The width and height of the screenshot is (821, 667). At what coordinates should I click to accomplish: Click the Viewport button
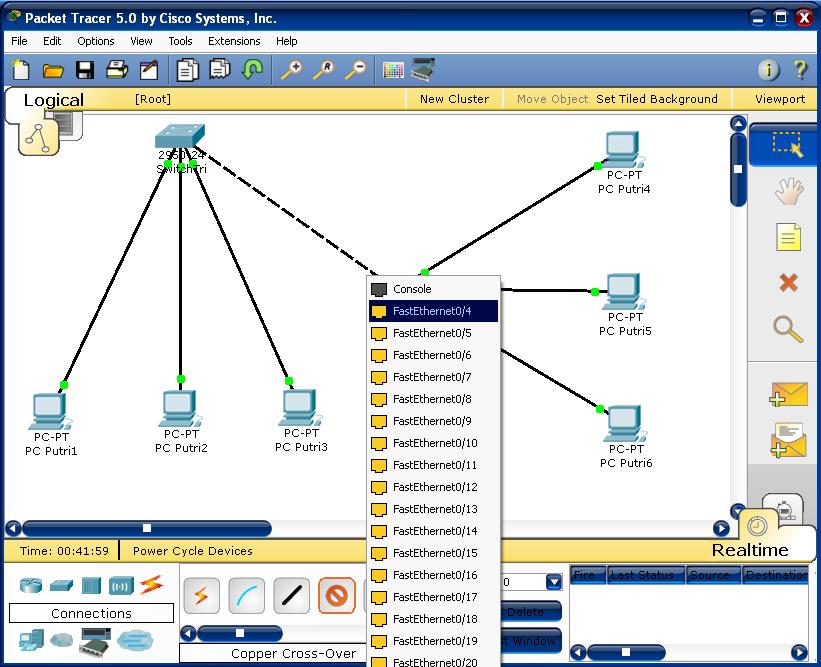(x=780, y=99)
